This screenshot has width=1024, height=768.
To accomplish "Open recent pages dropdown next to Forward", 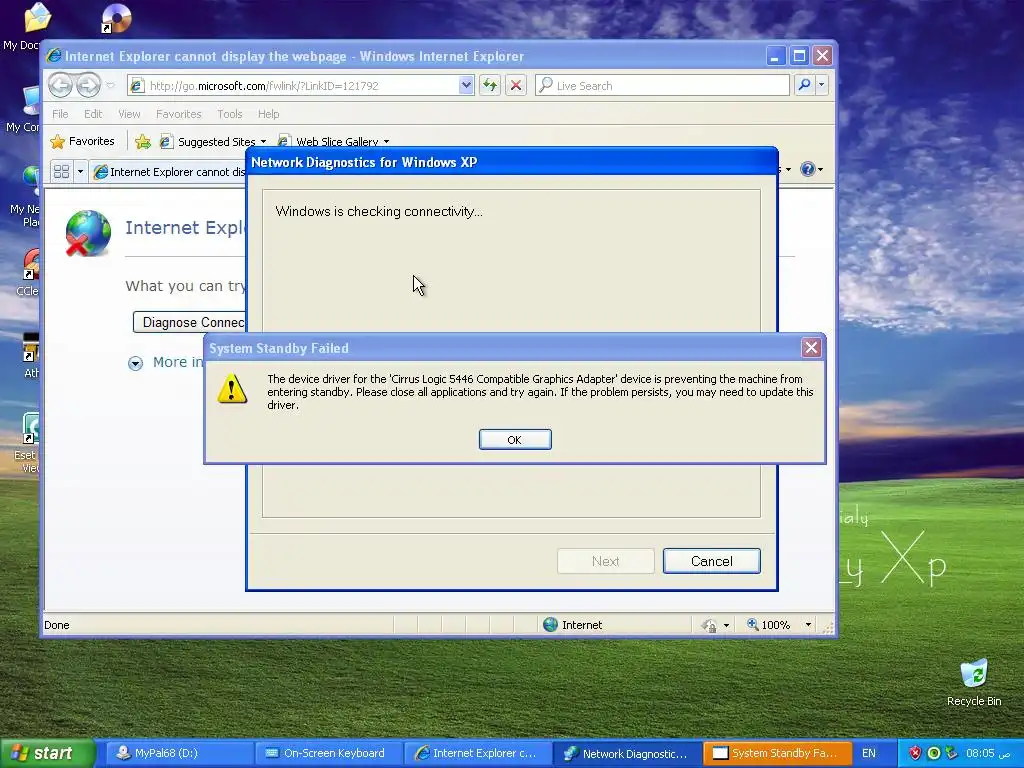I will [110, 86].
